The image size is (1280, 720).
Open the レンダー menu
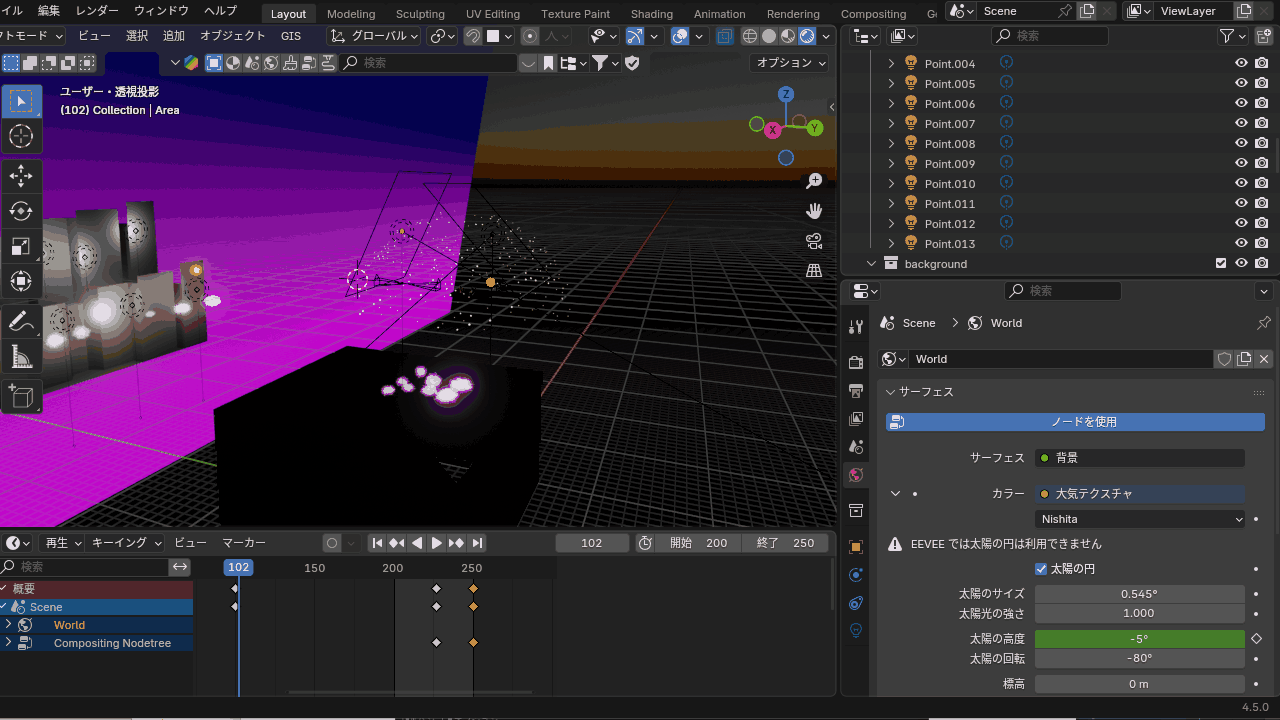(97, 11)
